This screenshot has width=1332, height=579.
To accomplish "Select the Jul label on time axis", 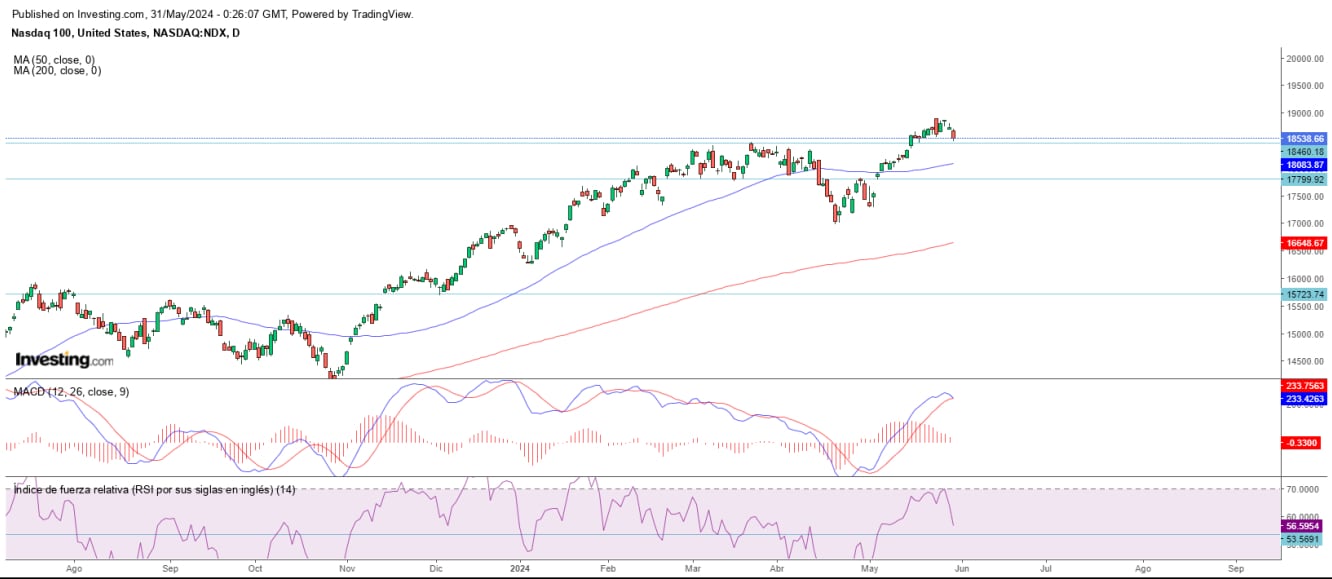I will (x=1047, y=568).
